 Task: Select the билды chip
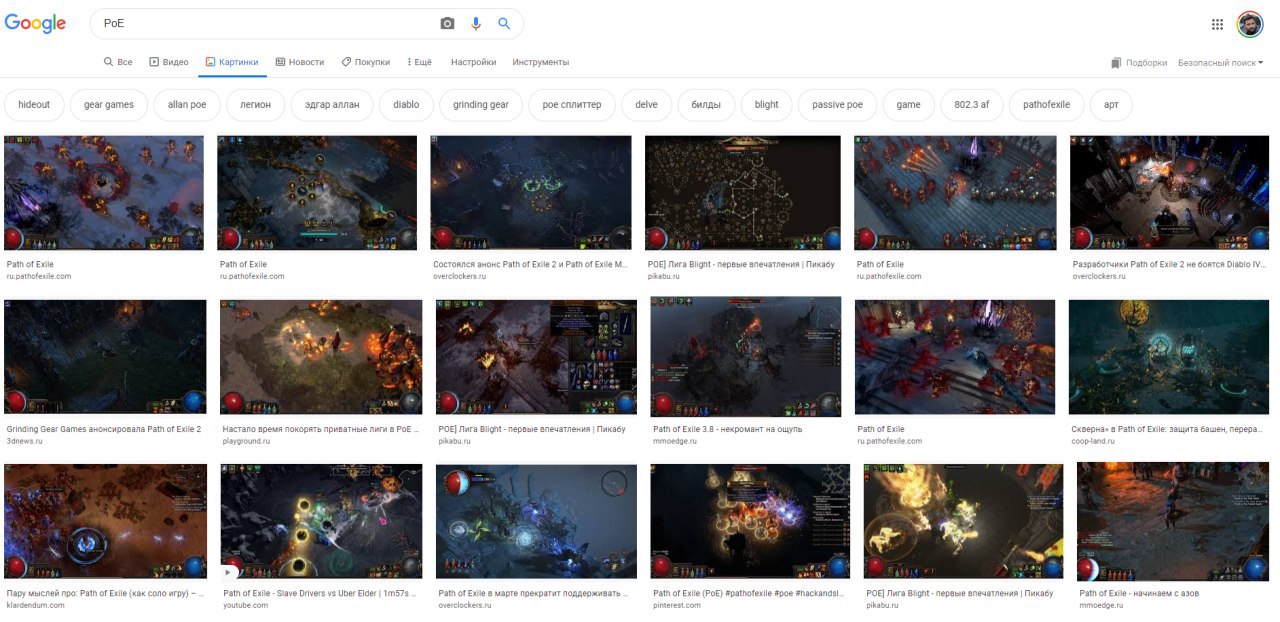(x=707, y=105)
